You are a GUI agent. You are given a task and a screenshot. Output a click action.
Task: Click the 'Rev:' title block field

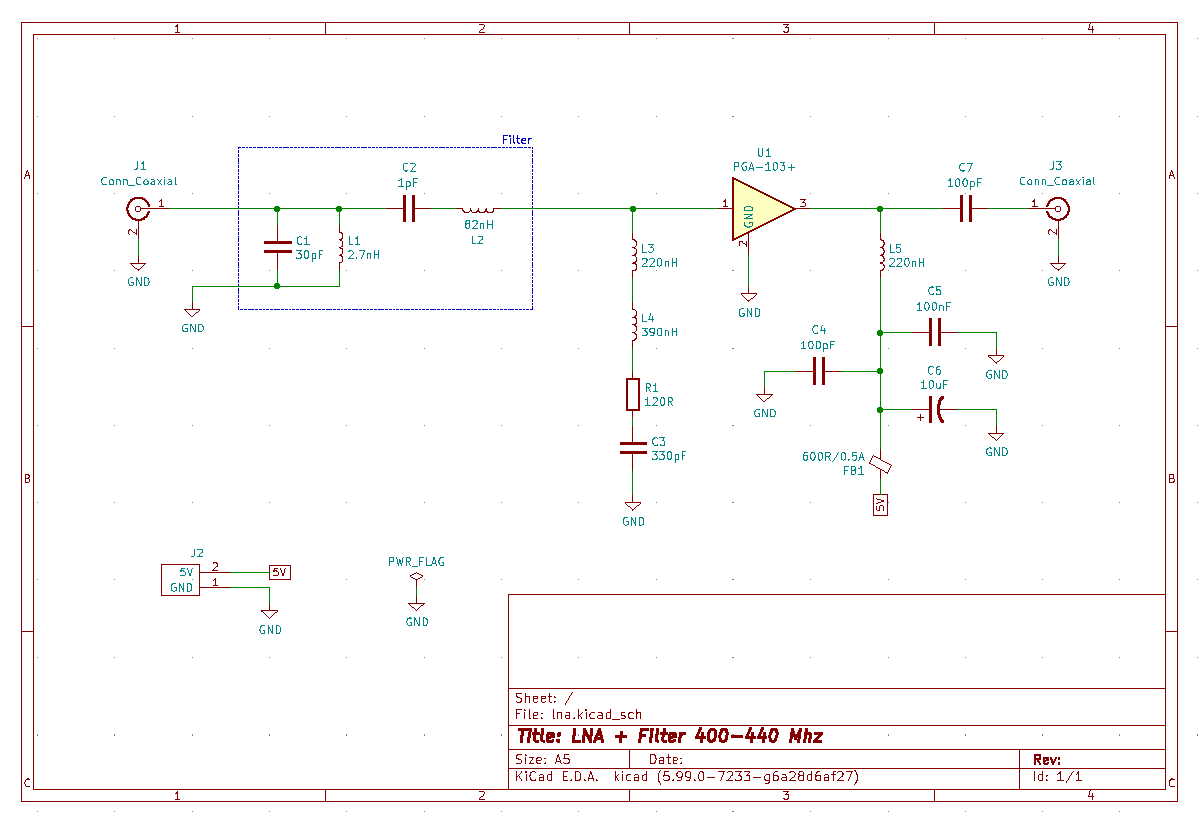[x=1047, y=759]
